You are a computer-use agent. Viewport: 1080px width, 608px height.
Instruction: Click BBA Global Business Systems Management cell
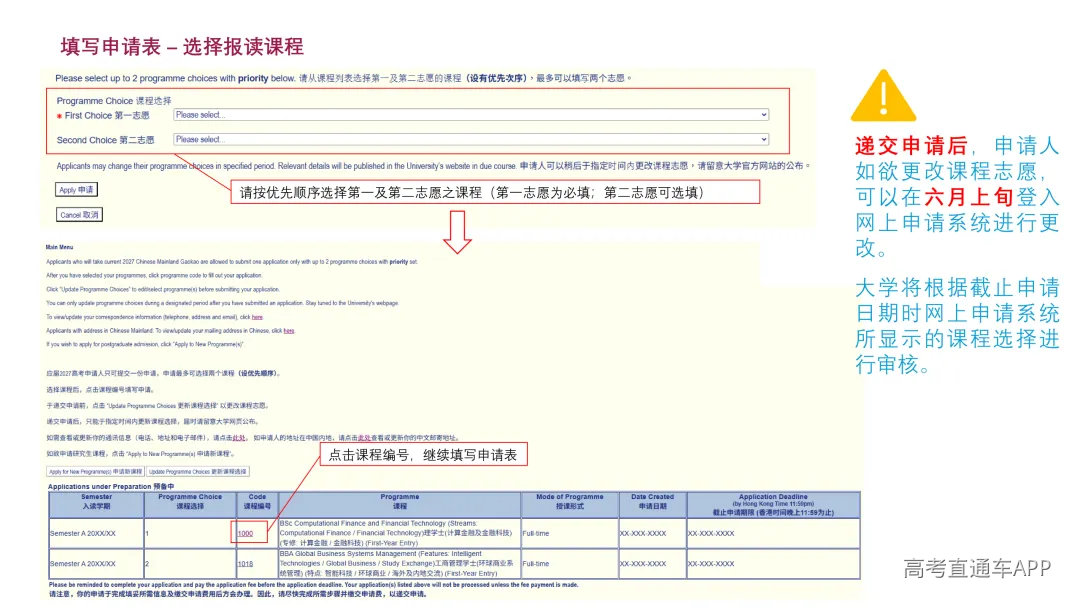pyautogui.click(x=399, y=564)
